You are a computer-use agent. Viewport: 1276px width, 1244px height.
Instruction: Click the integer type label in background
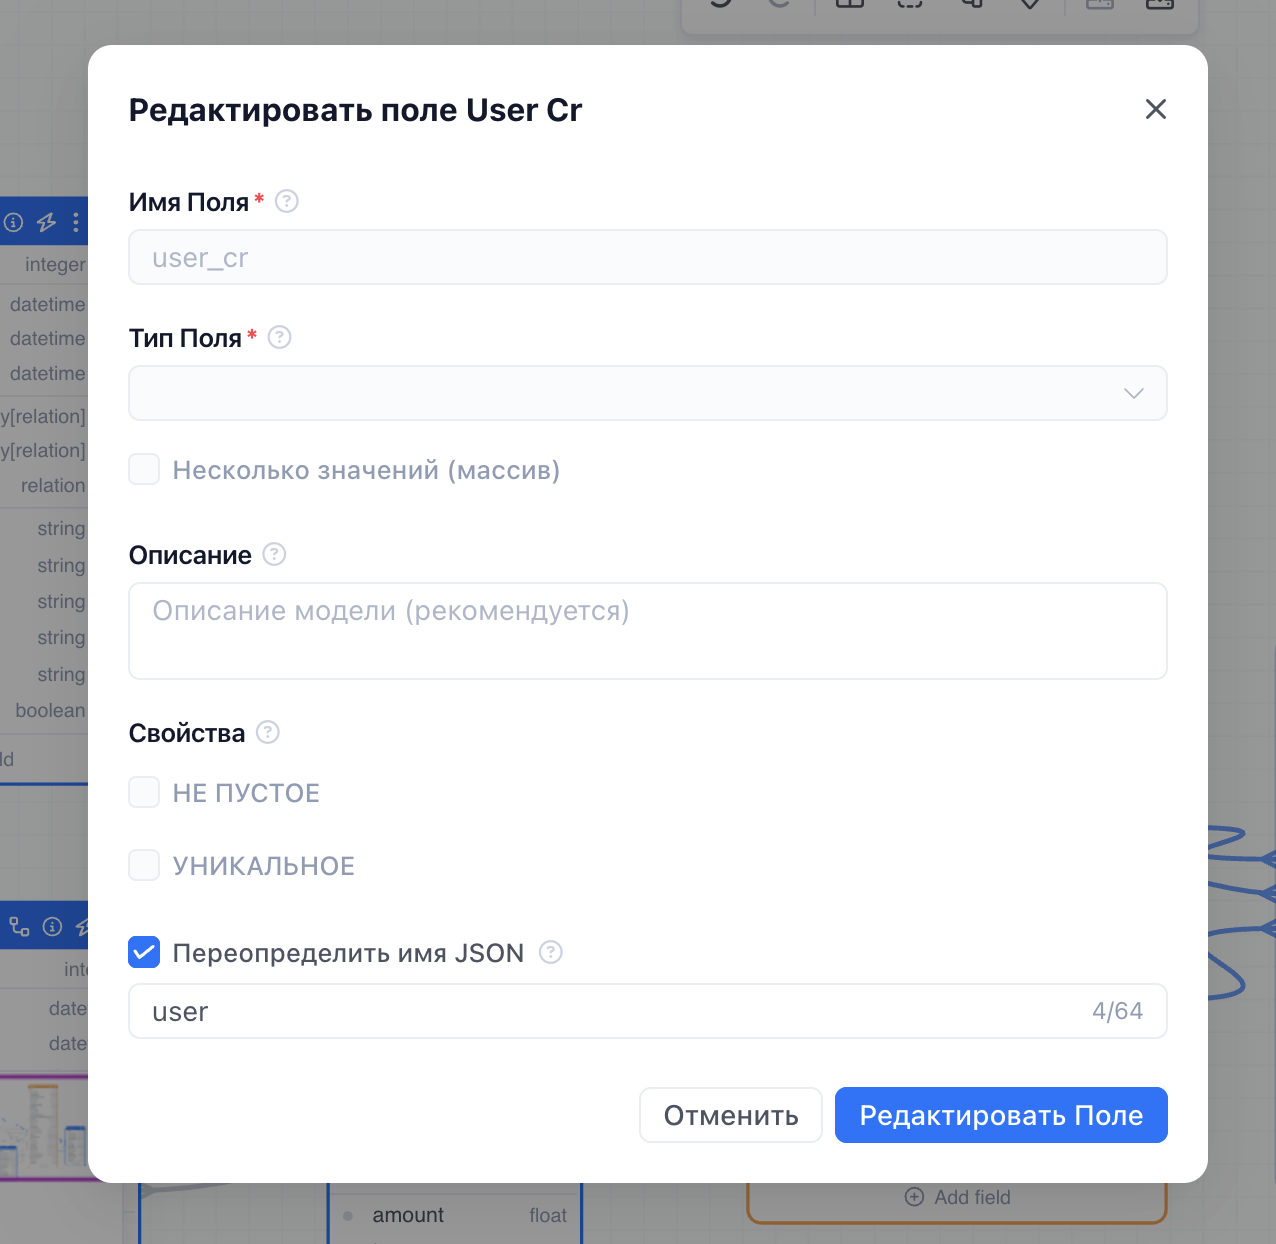[x=55, y=264]
